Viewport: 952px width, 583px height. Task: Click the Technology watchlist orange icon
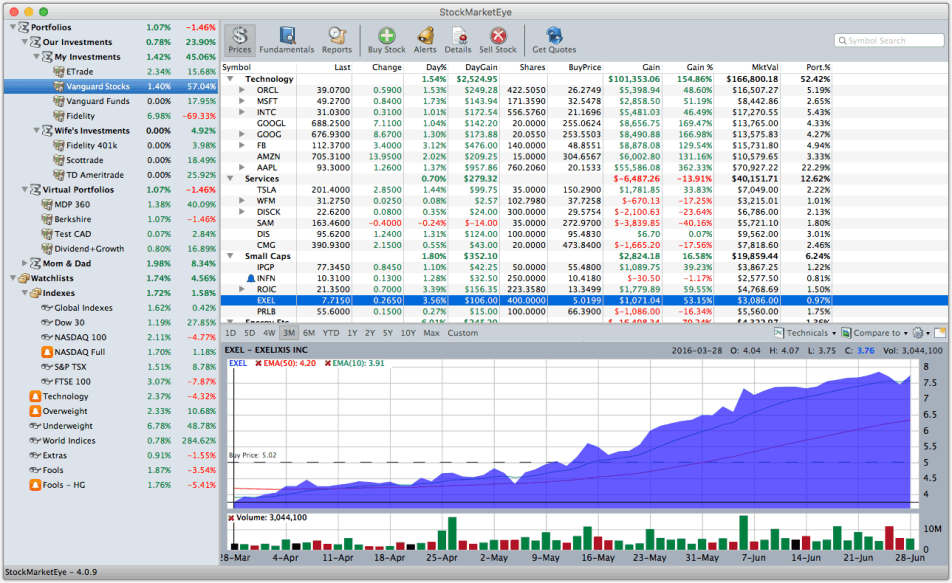tap(35, 397)
